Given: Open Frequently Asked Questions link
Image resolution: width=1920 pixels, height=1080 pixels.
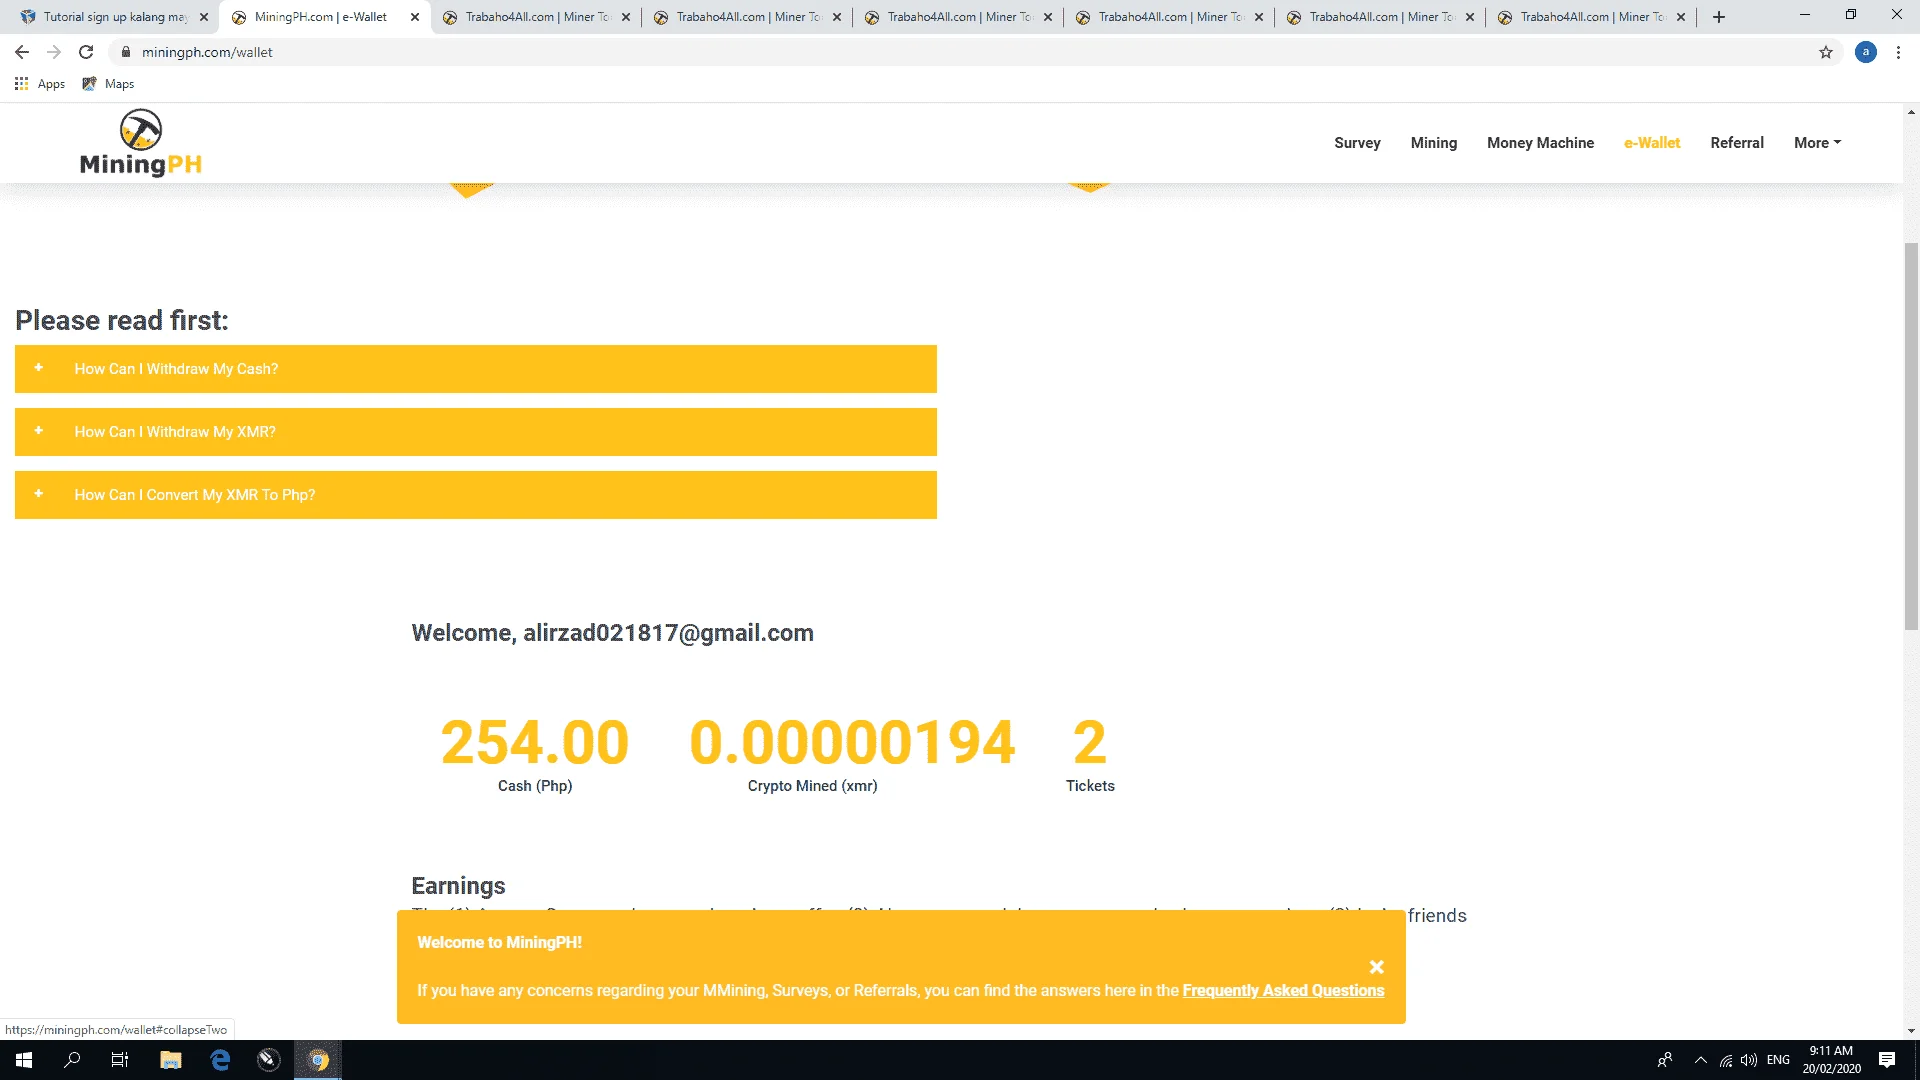Looking at the screenshot, I should (1283, 990).
